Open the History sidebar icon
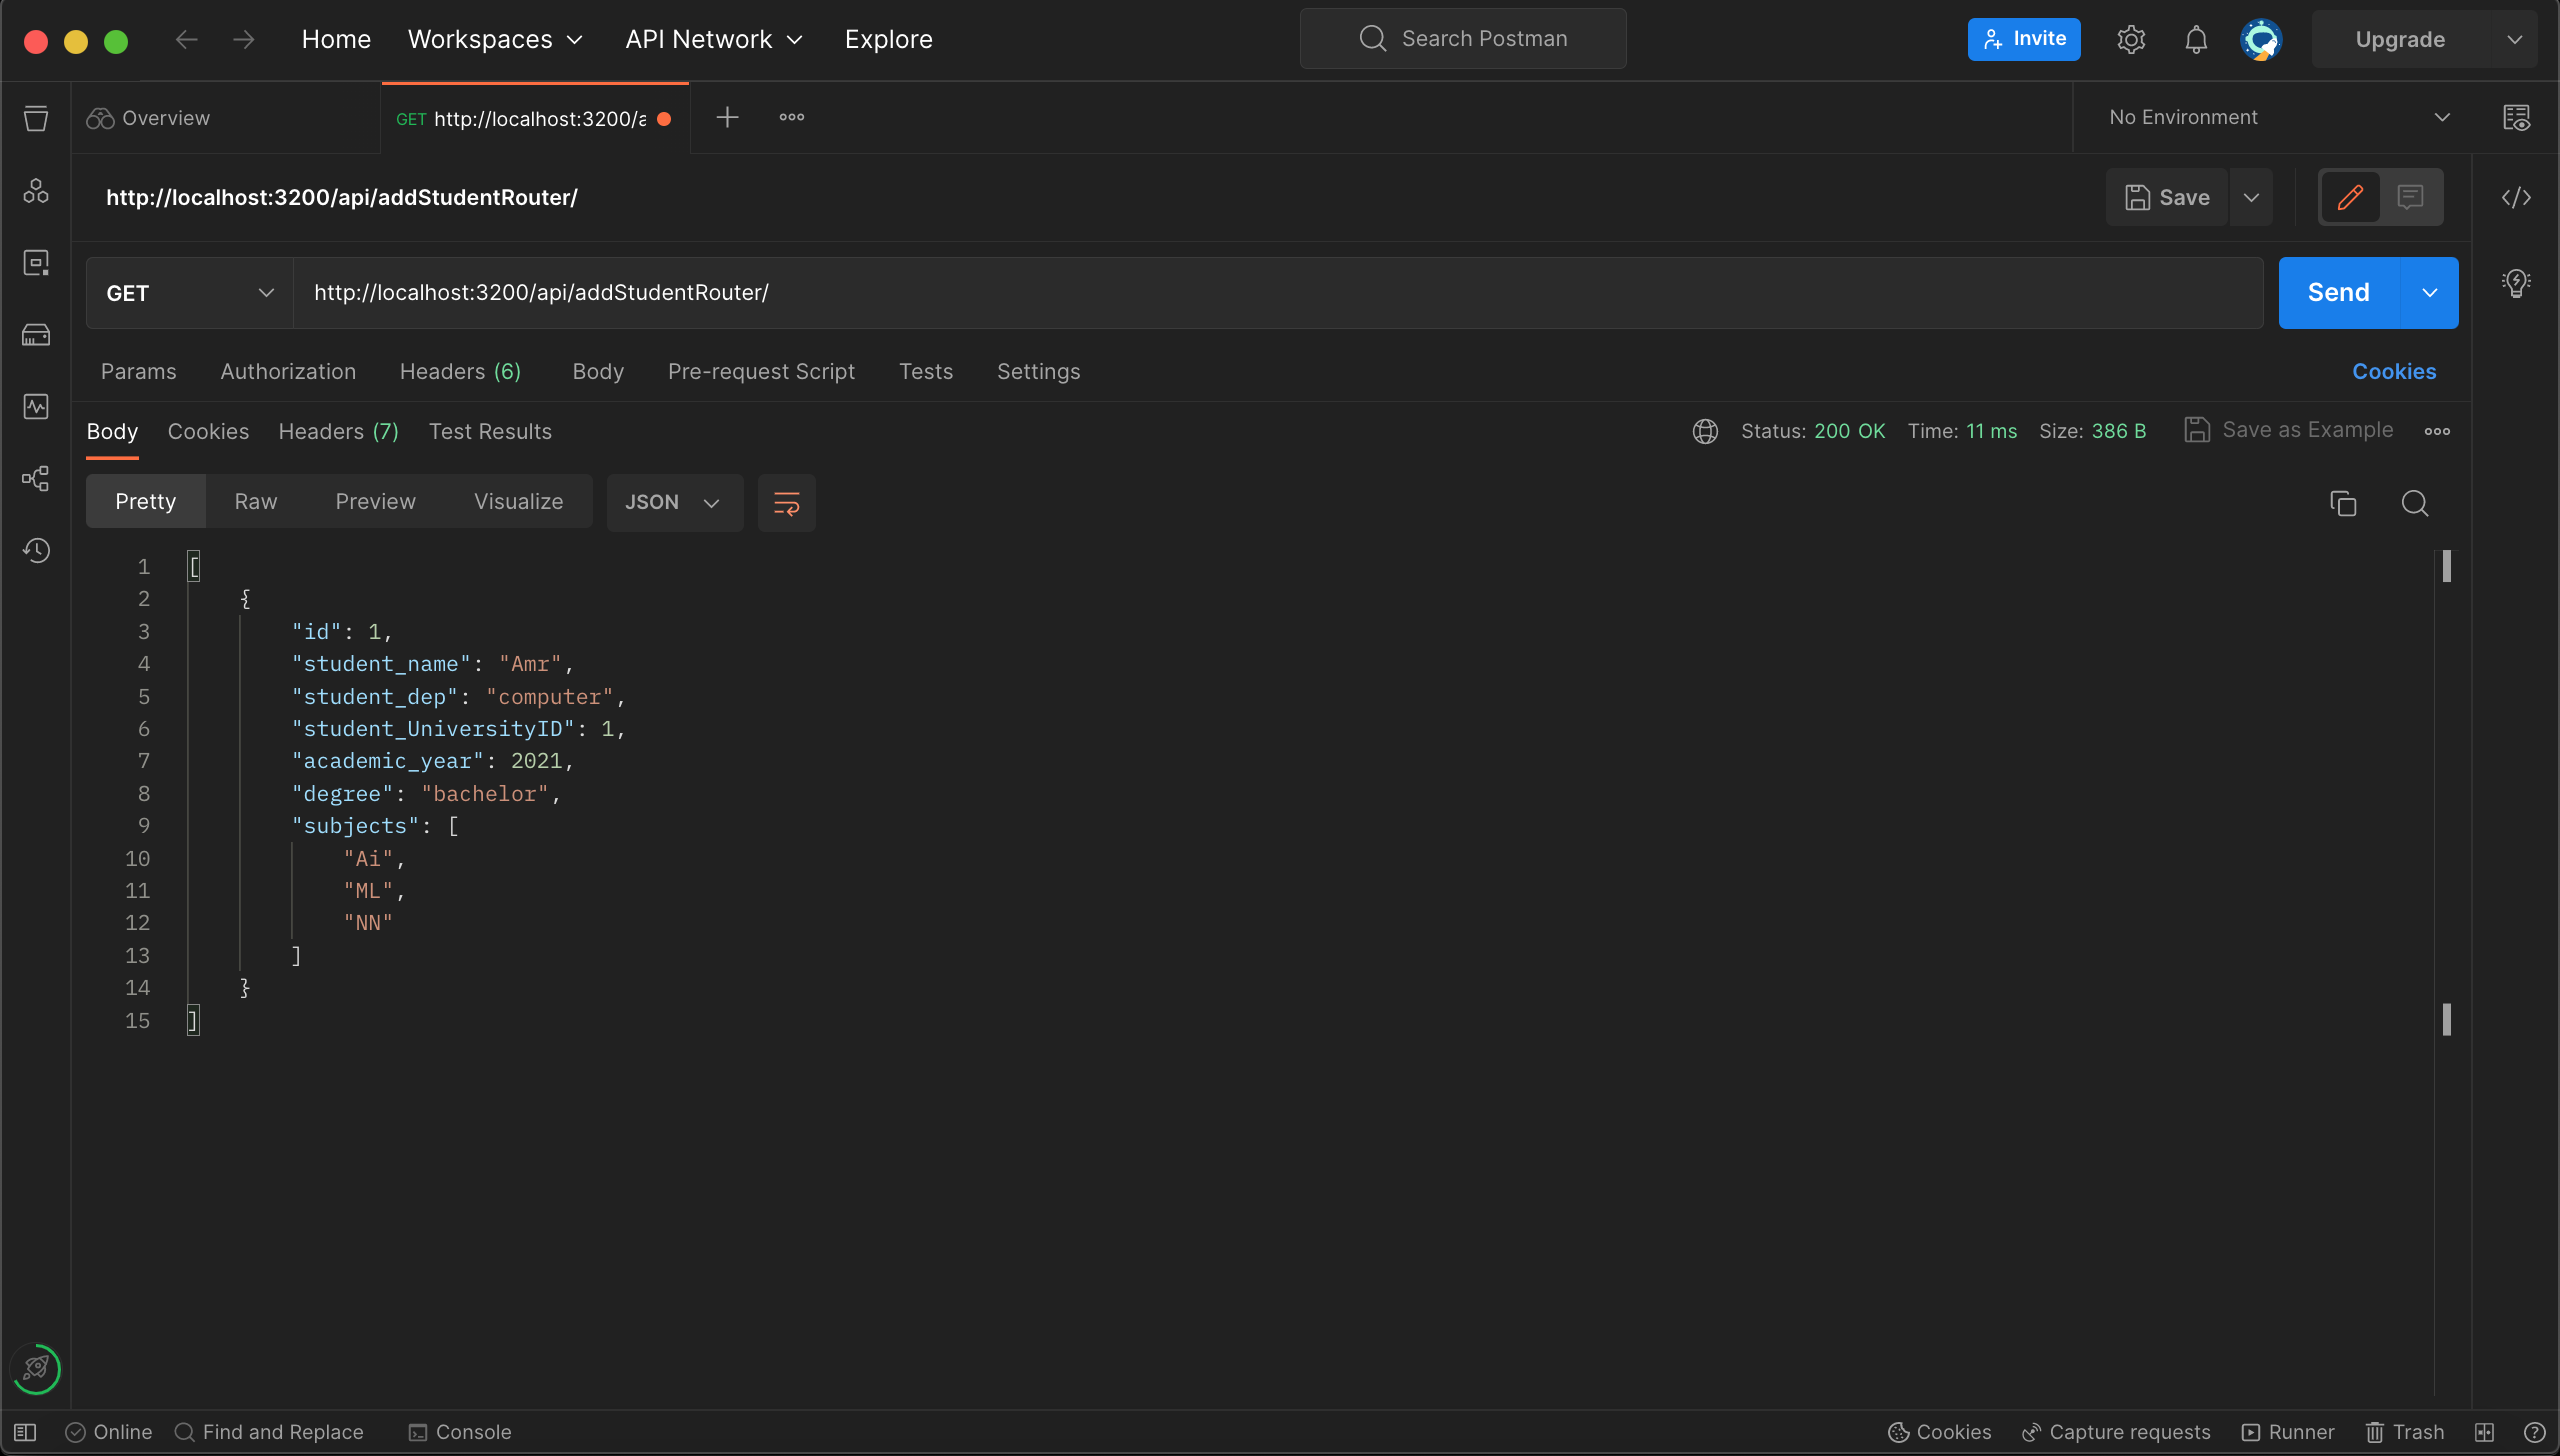The image size is (2560, 1456). click(x=36, y=551)
